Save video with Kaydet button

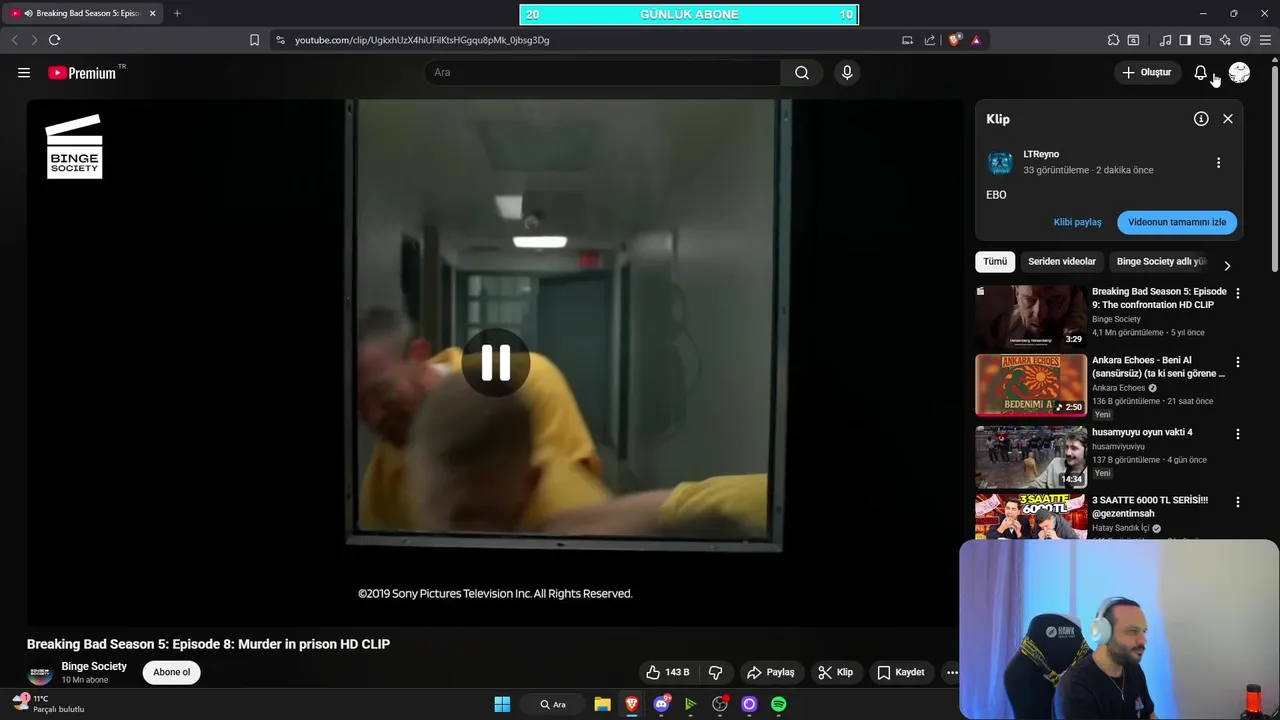pyautogui.click(x=901, y=672)
